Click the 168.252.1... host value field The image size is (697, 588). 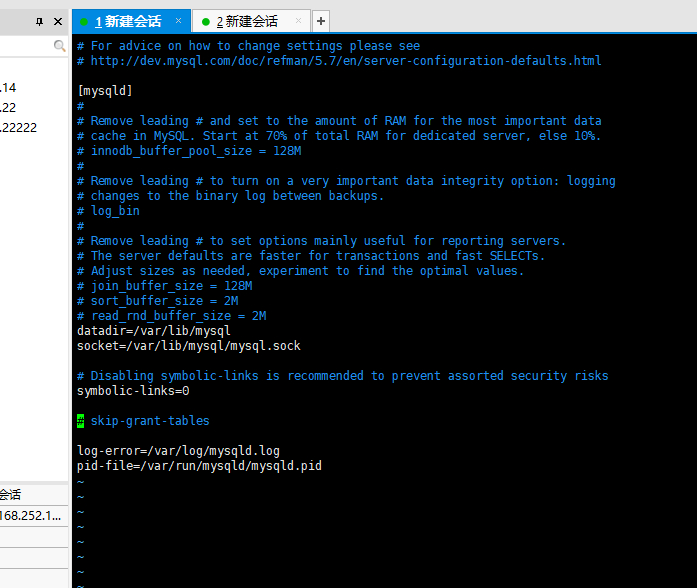click(31, 516)
